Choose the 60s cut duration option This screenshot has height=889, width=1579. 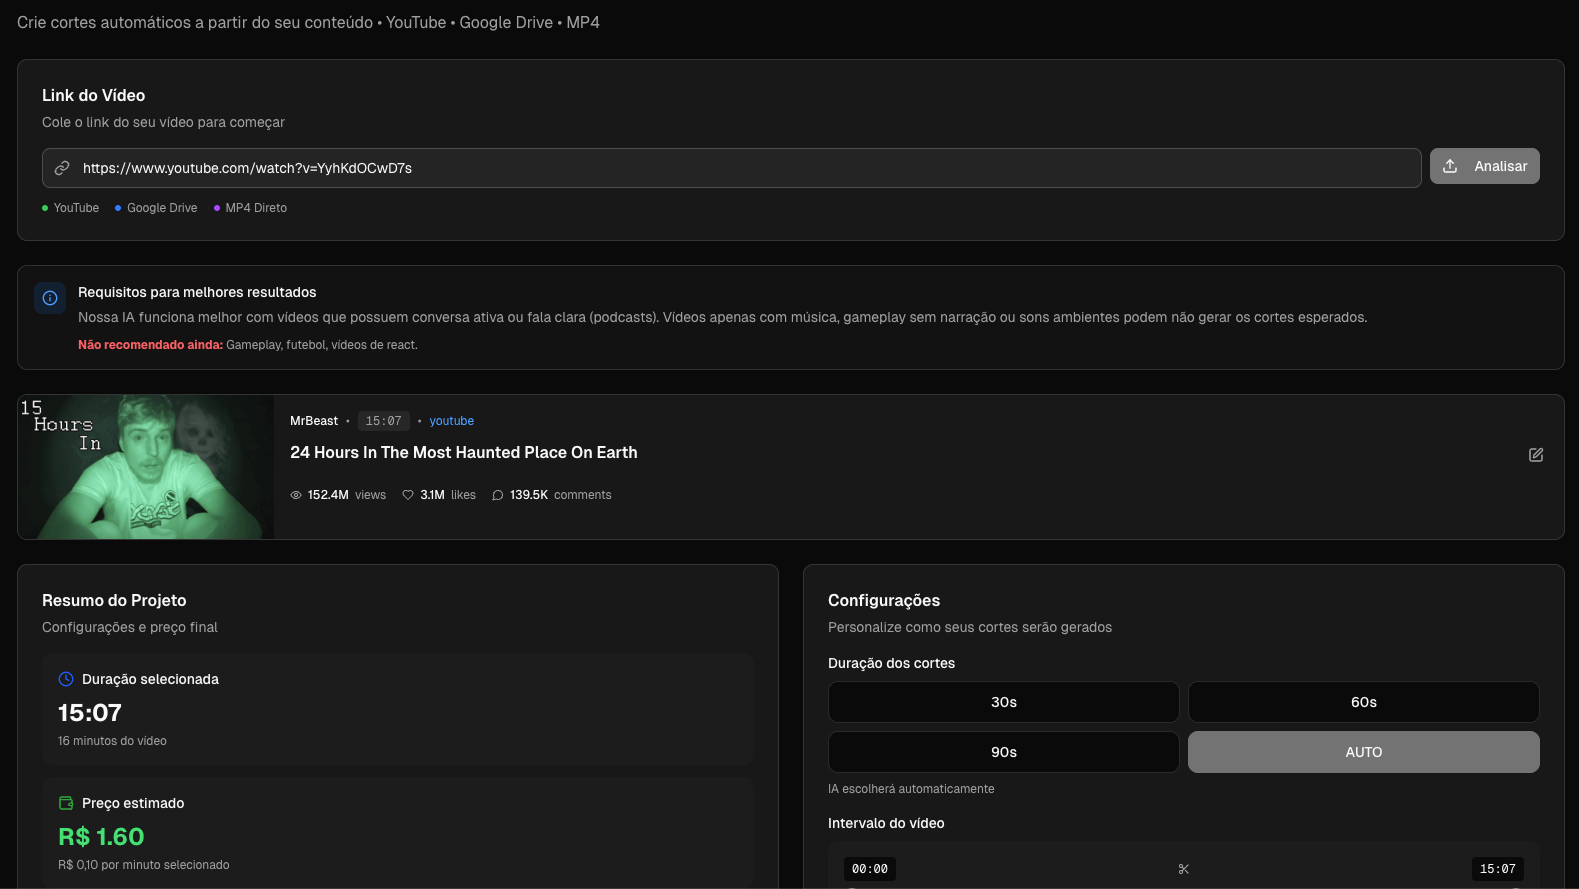click(x=1363, y=702)
